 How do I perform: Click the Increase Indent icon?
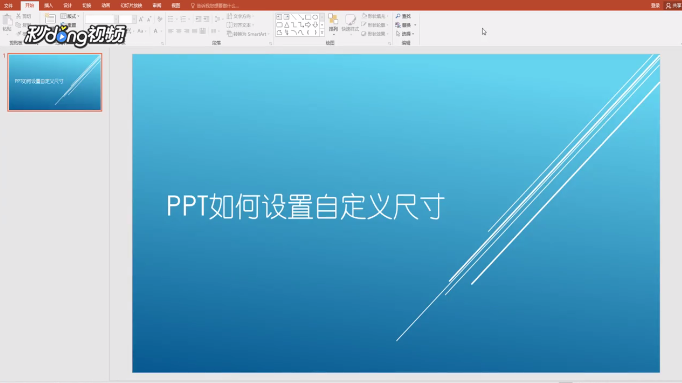(206, 19)
